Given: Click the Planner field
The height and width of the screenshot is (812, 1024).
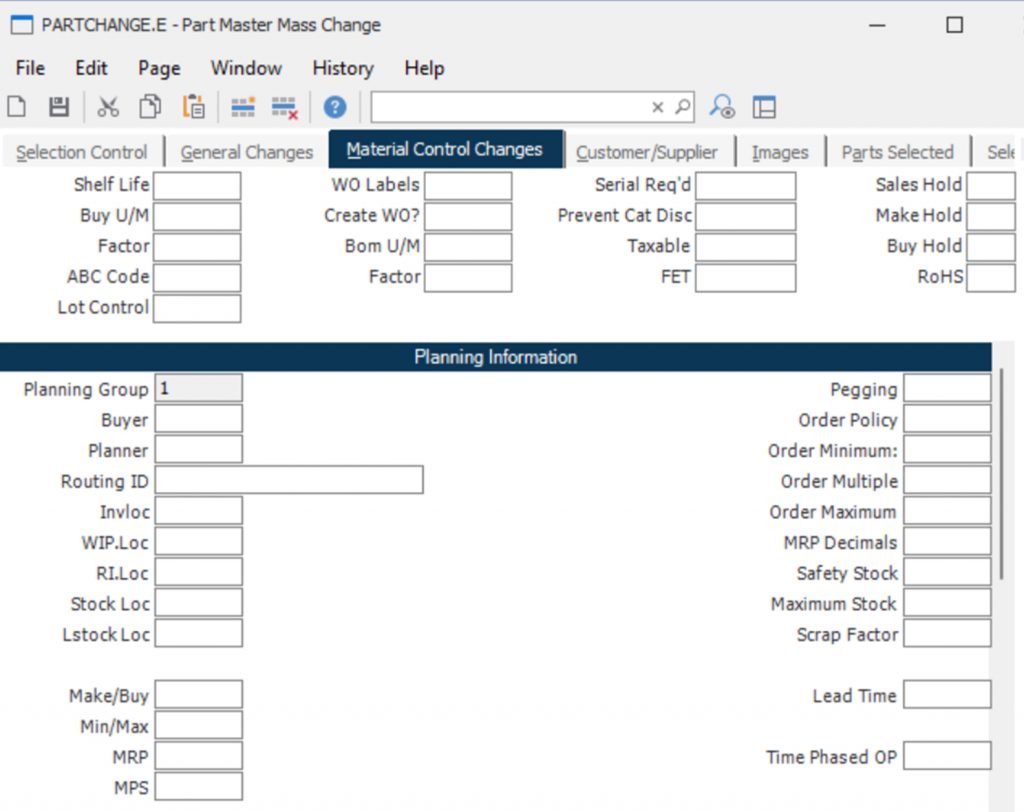Looking at the screenshot, I should click(199, 449).
